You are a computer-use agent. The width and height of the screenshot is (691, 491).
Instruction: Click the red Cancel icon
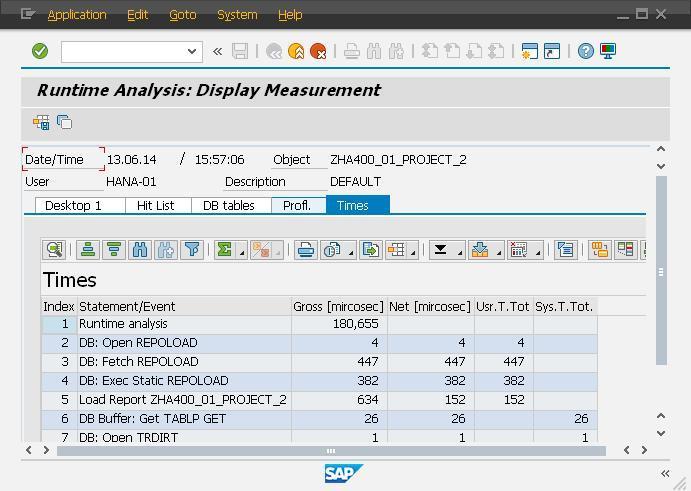[318, 52]
